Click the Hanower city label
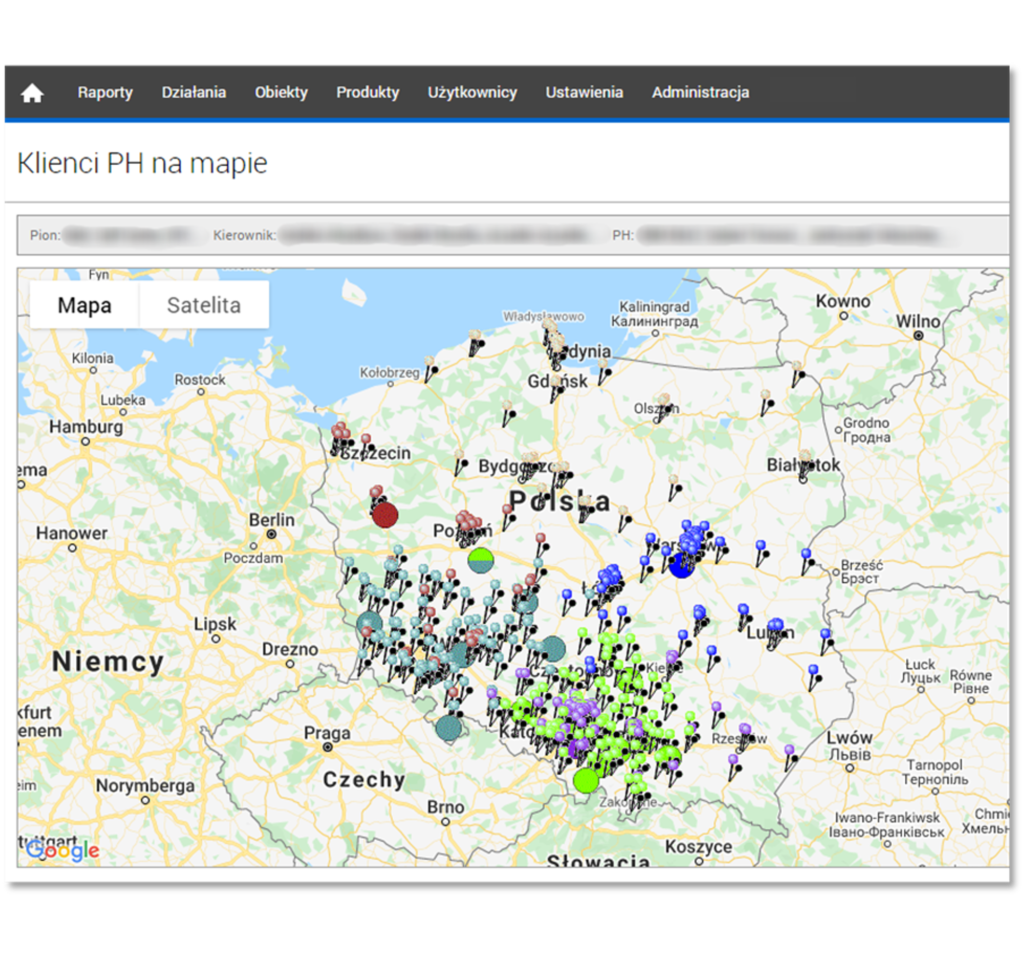This screenshot has height=957, width=1024. point(72,533)
